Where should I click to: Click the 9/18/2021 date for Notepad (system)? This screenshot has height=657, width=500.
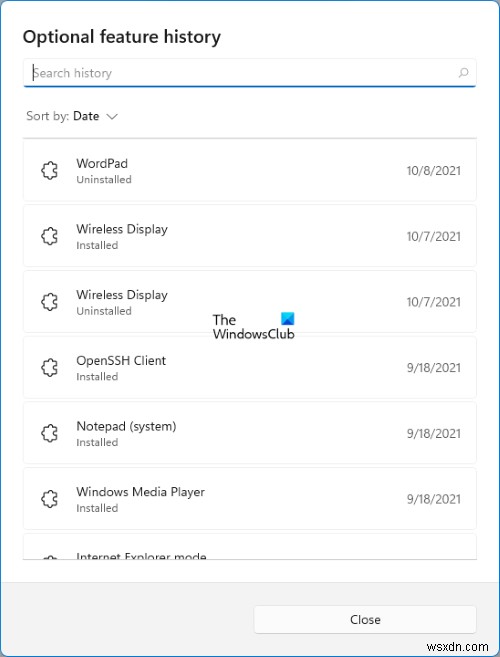click(433, 433)
